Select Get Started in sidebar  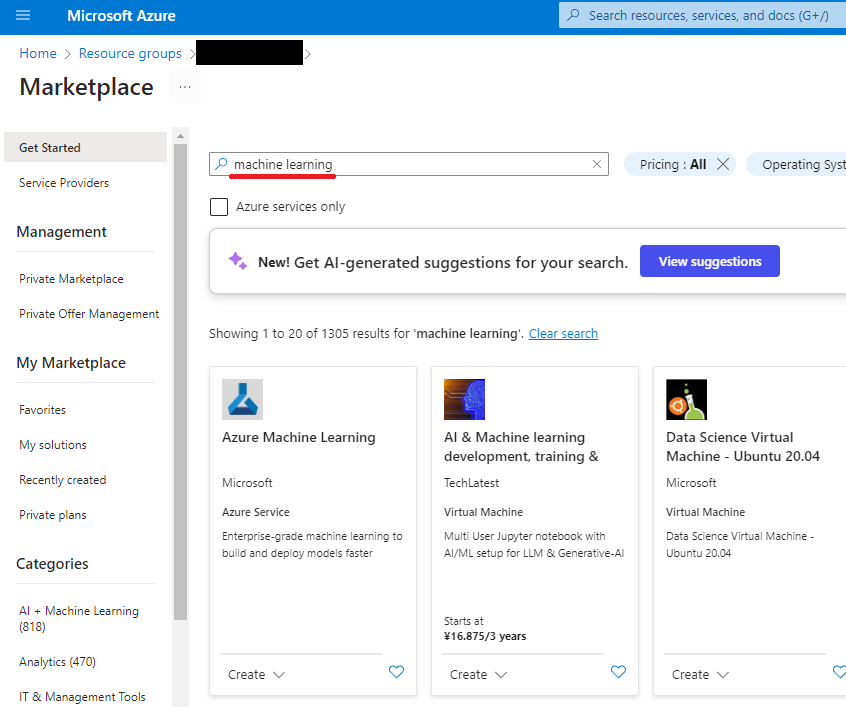[x=85, y=147]
